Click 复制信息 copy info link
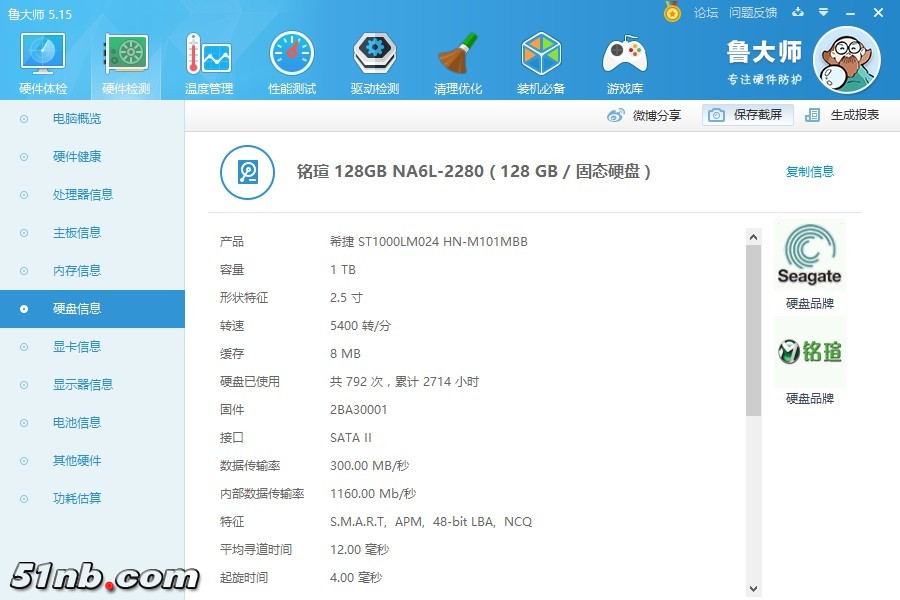 point(809,171)
